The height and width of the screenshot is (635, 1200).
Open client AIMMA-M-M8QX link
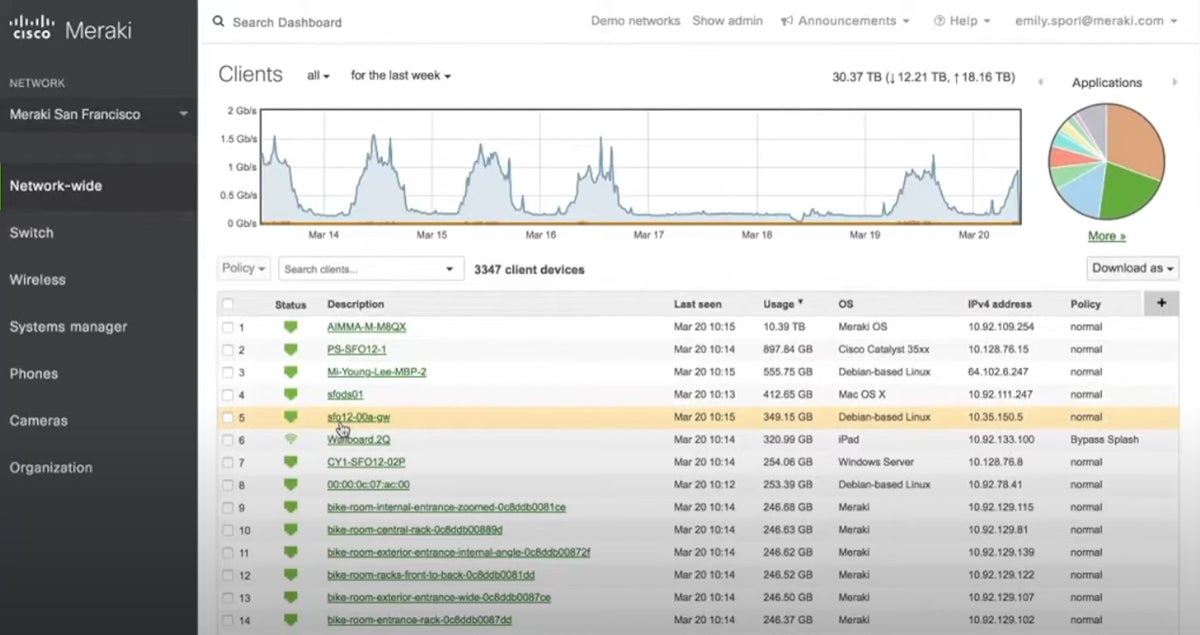pos(367,327)
